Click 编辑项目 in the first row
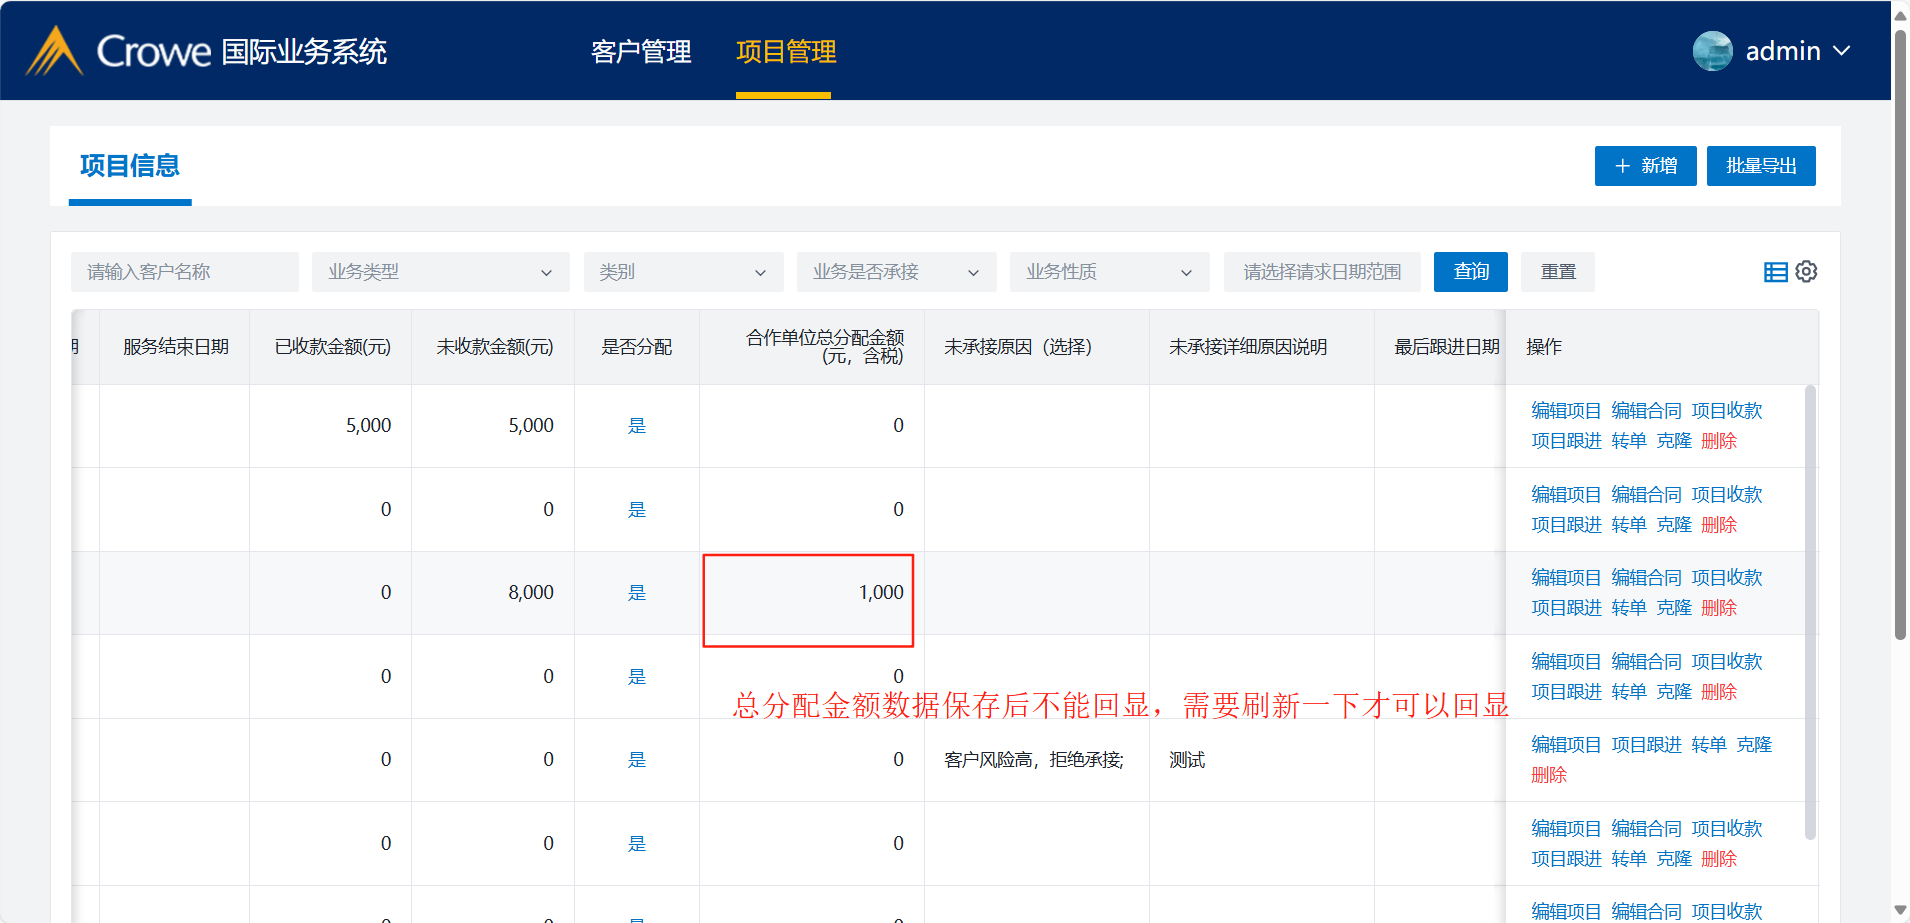The width and height of the screenshot is (1910, 923). [1566, 411]
